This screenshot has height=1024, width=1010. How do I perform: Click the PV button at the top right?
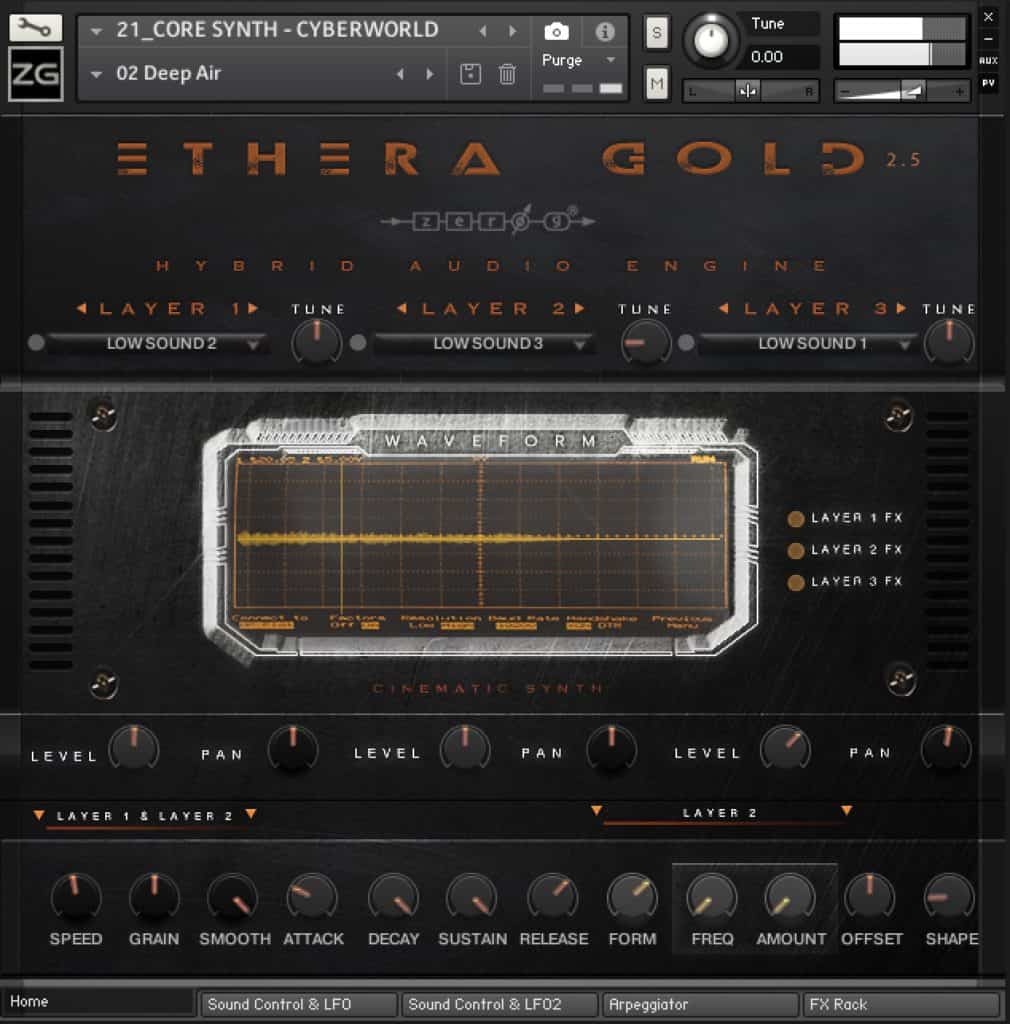[988, 83]
